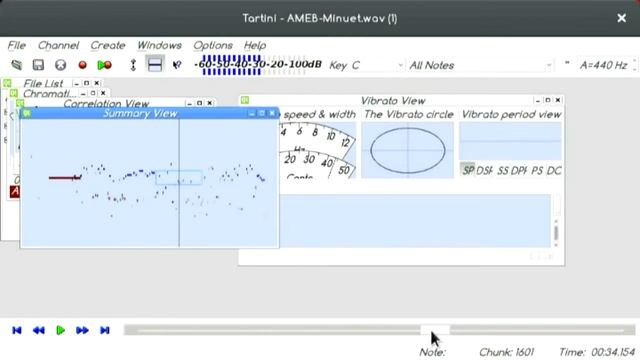Maximize the File List subwindow
This screenshot has width=640, height=360.
(87, 83)
